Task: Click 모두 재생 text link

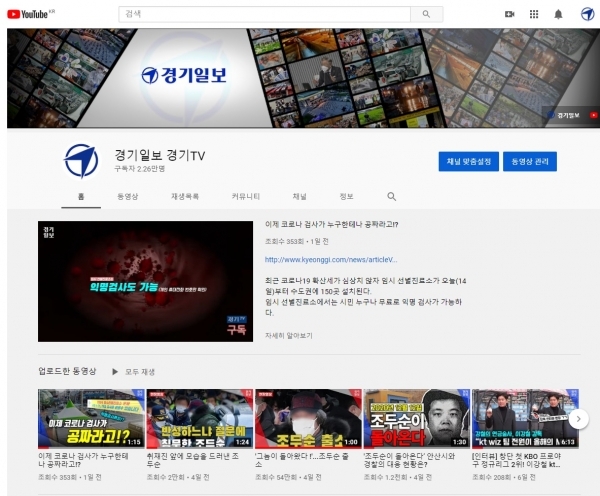Action: [x=140, y=372]
